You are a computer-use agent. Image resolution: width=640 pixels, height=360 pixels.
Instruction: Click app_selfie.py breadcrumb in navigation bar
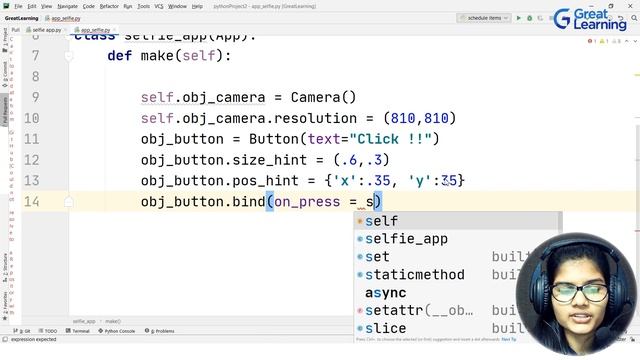coord(63,18)
